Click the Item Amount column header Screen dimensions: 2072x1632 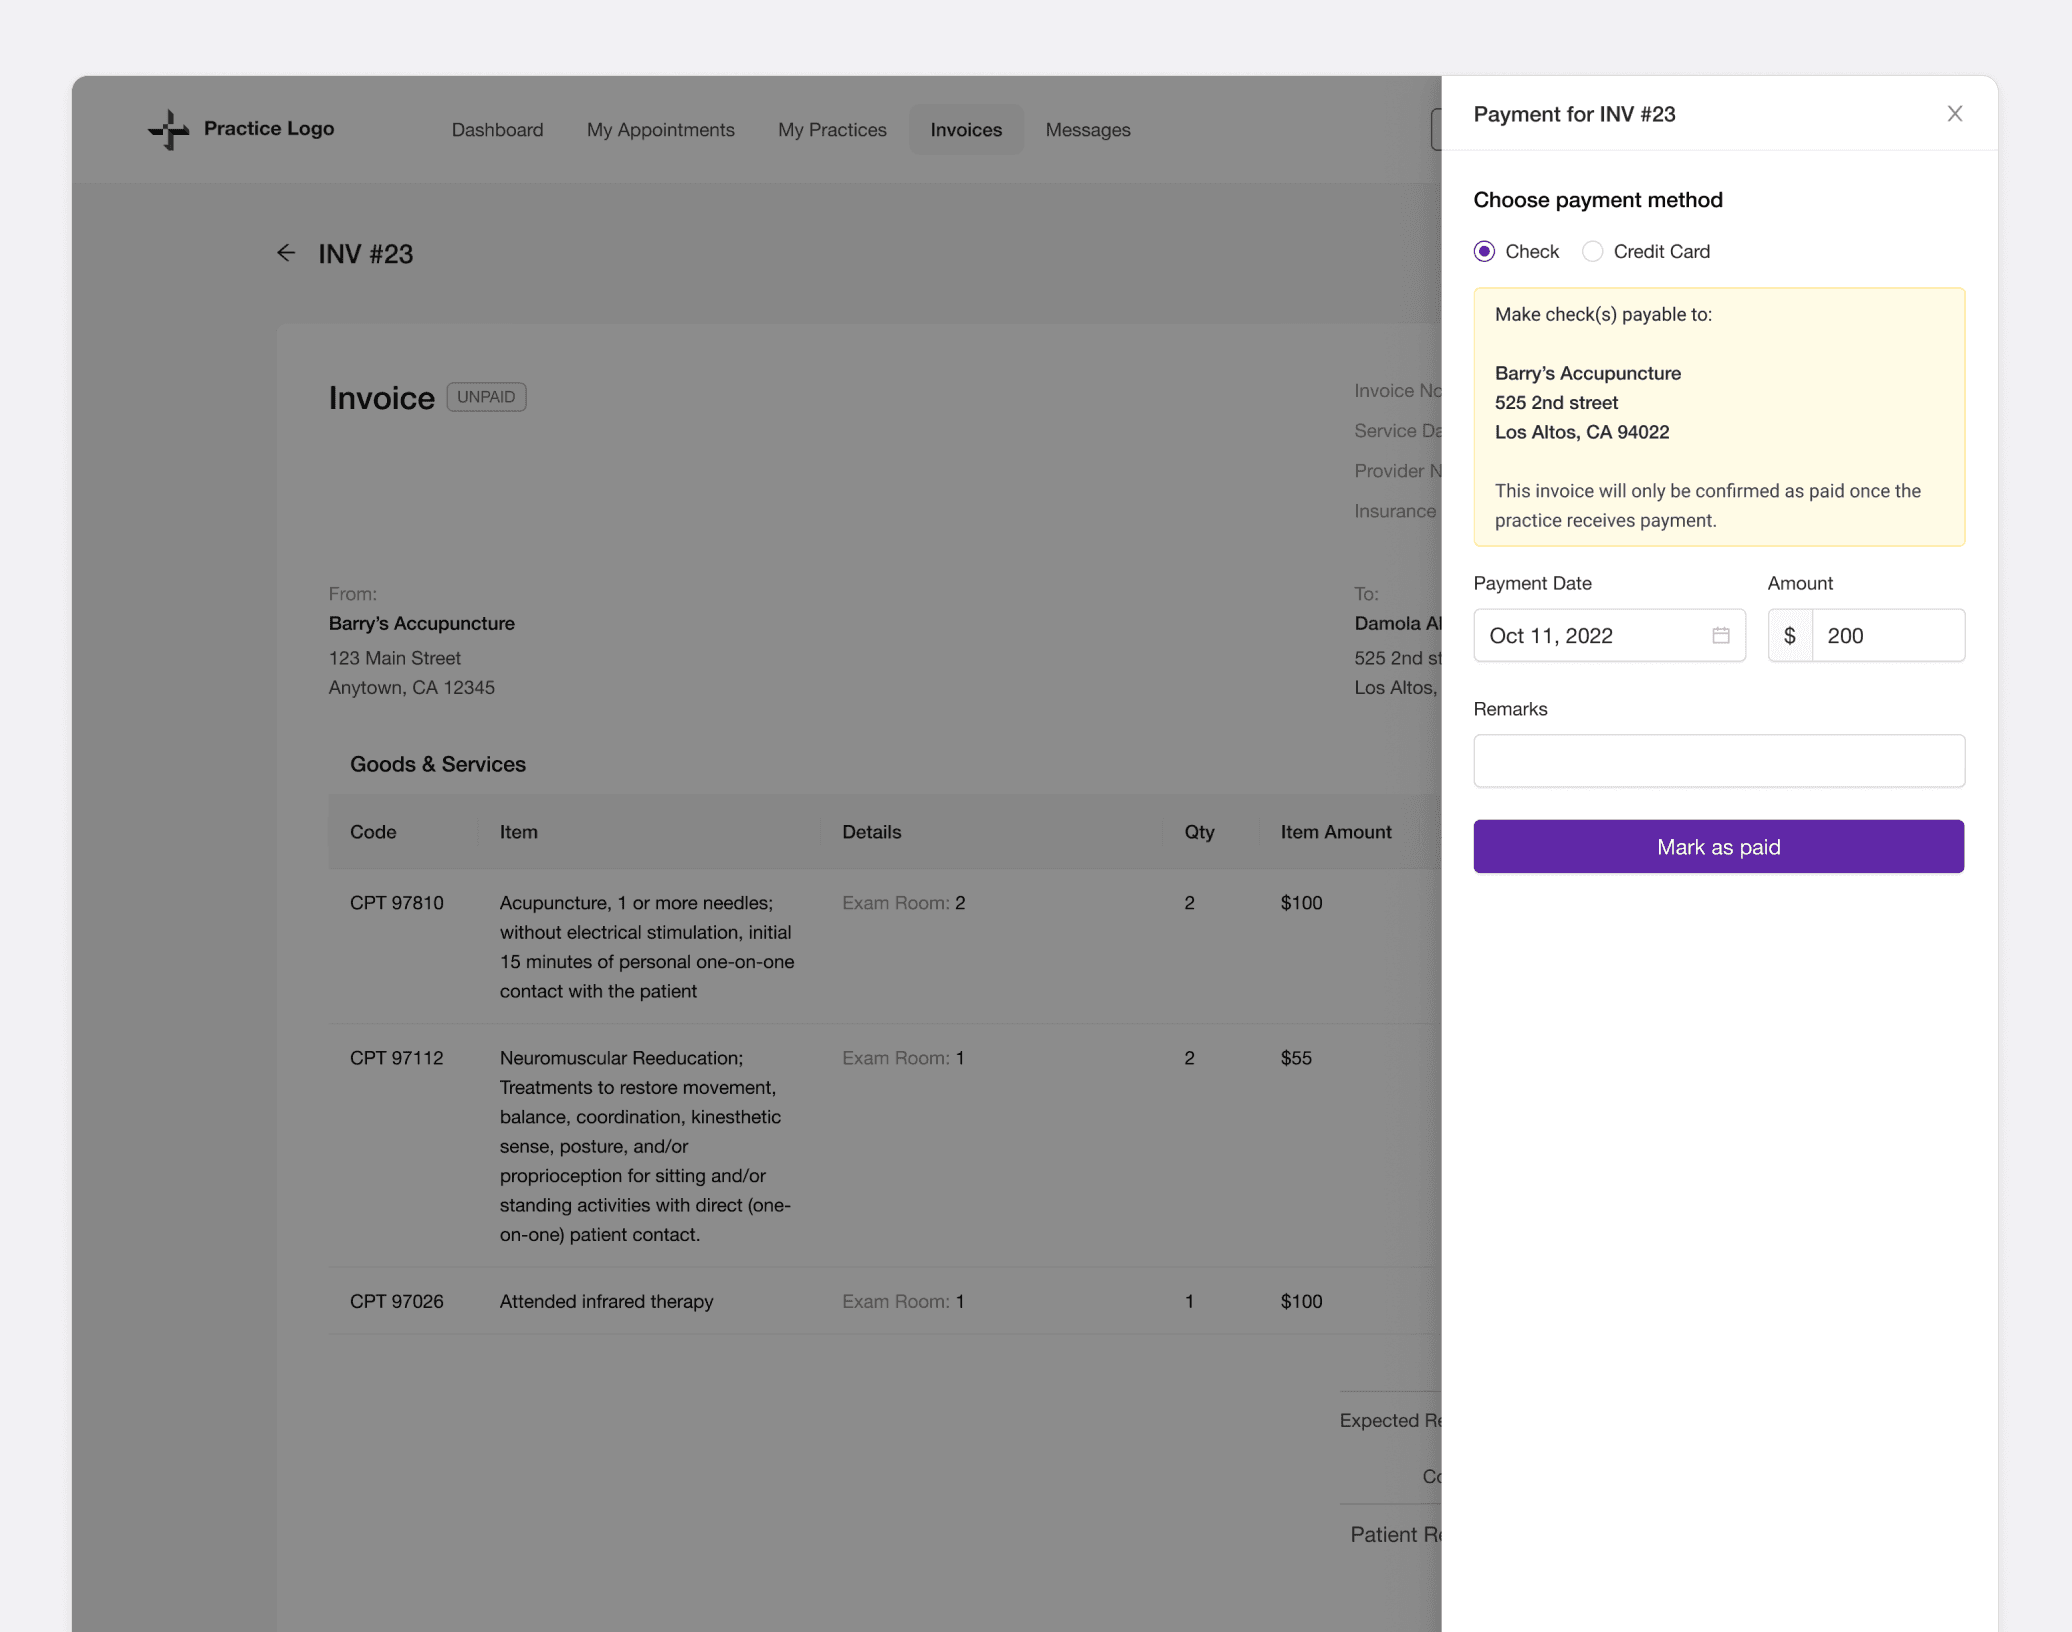(x=1336, y=832)
